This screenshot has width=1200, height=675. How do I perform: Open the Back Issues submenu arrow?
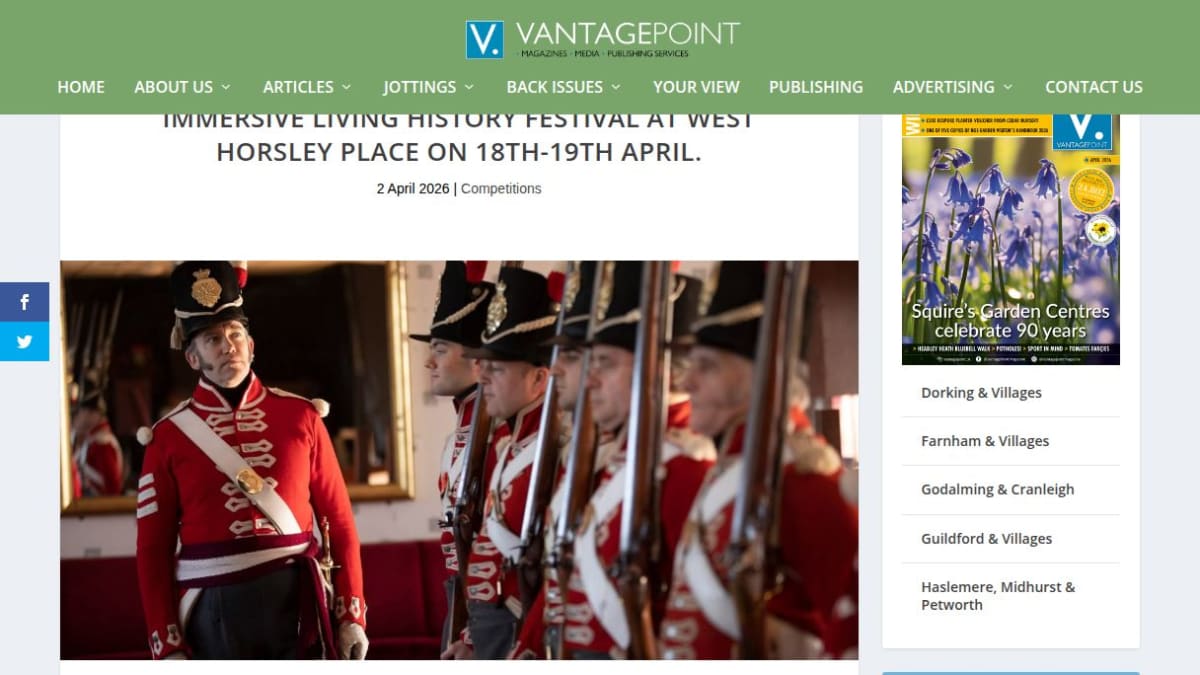616,87
